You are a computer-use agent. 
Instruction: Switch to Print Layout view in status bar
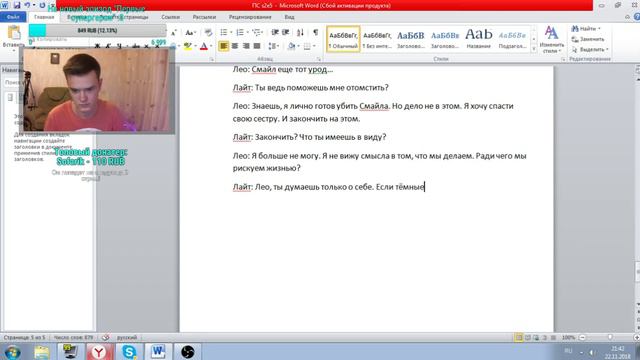[x=519, y=338]
